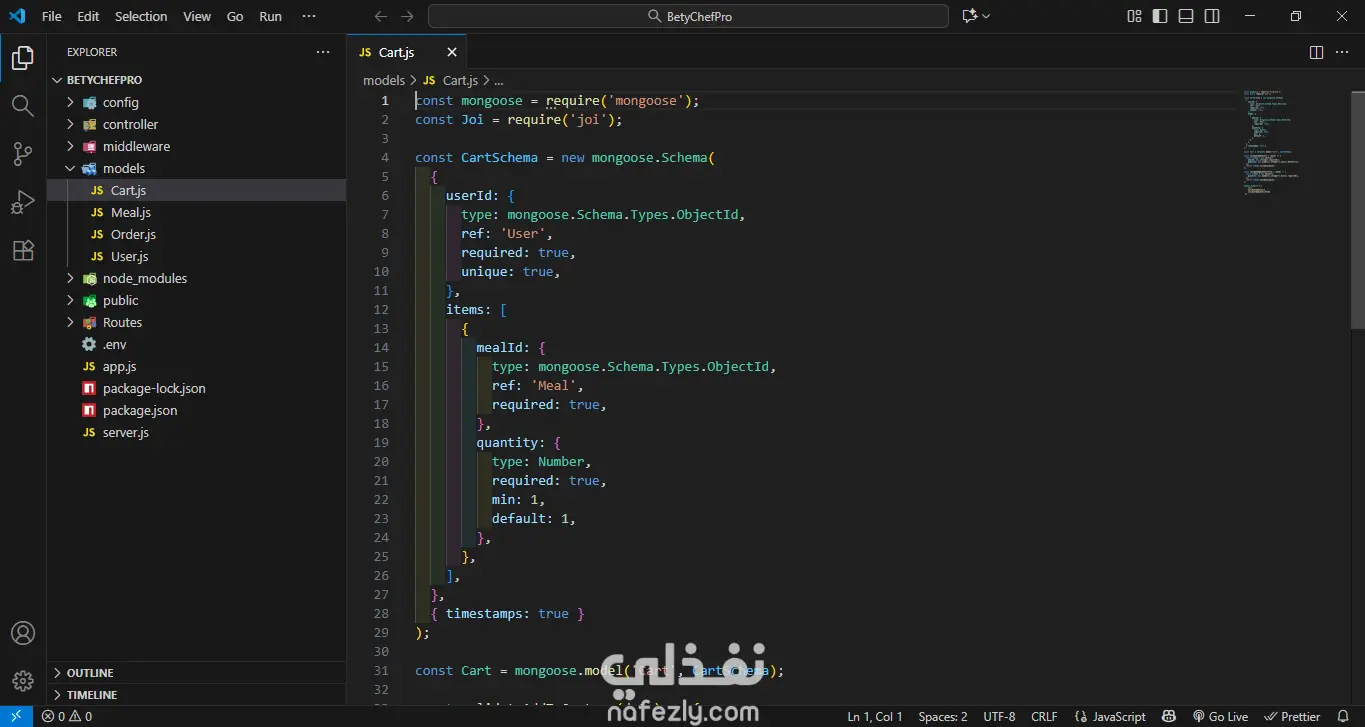Open the Copilot dropdown arrow in the title bar
The width and height of the screenshot is (1365, 727).
(x=987, y=16)
